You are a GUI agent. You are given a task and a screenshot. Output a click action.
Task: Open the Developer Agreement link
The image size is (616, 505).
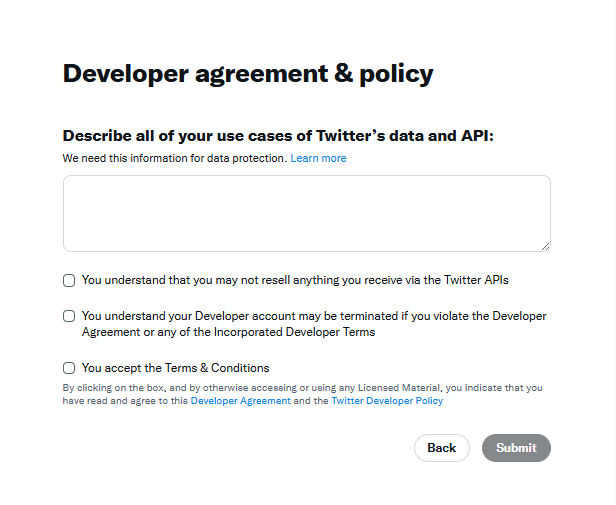pos(240,400)
